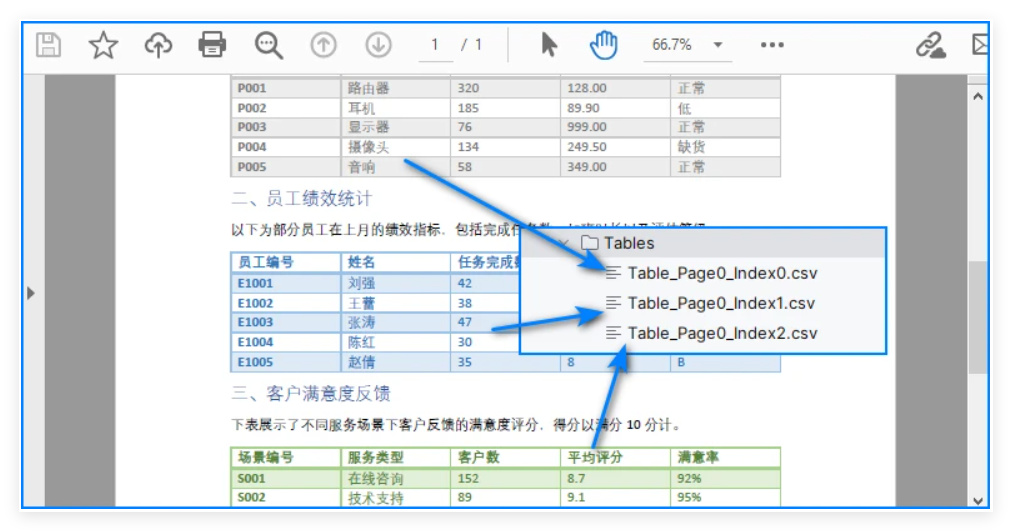Choose the arrow Selection tool
This screenshot has width=1012, height=531.
(x=548, y=45)
